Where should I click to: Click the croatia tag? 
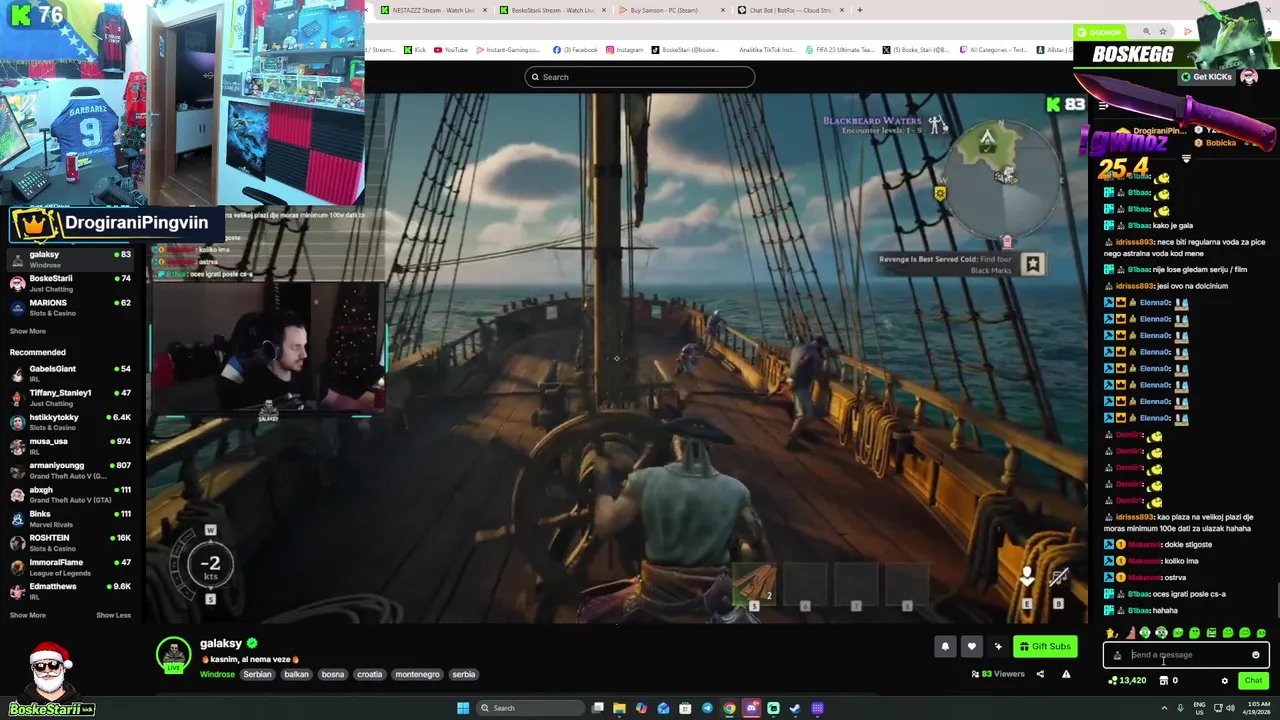[370, 674]
